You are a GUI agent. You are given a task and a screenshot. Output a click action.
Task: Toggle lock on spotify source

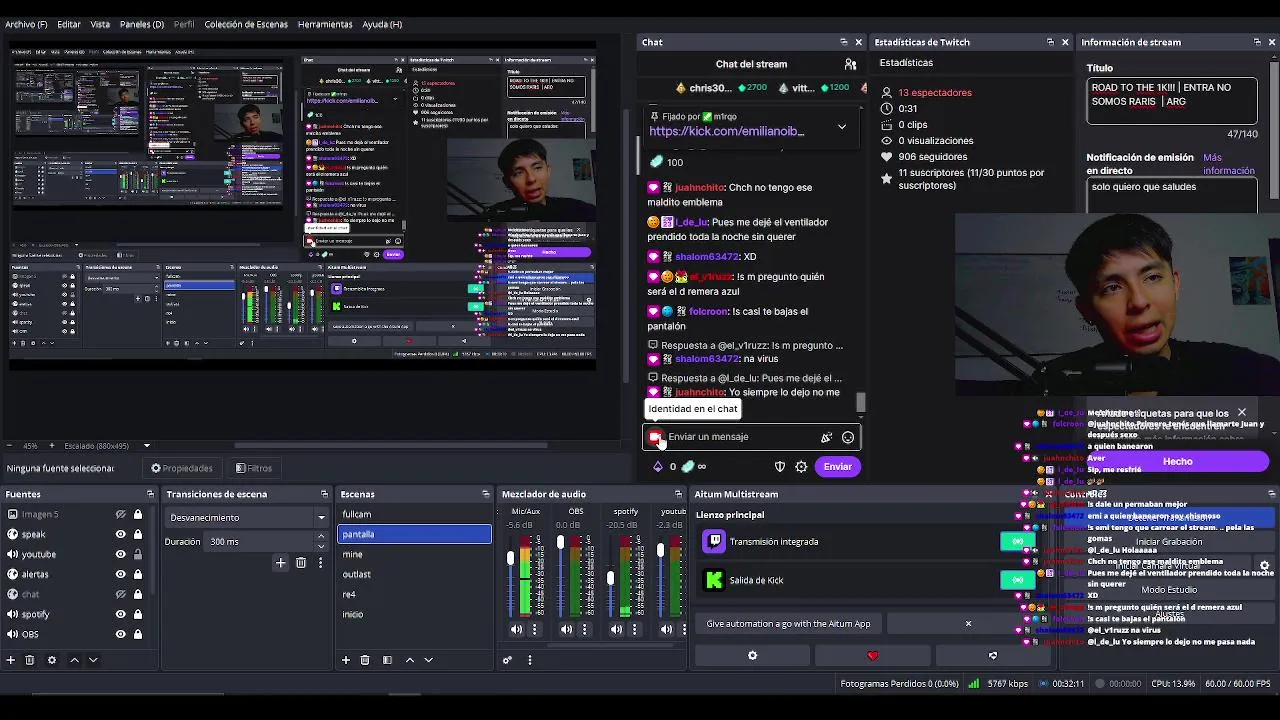coord(138,614)
